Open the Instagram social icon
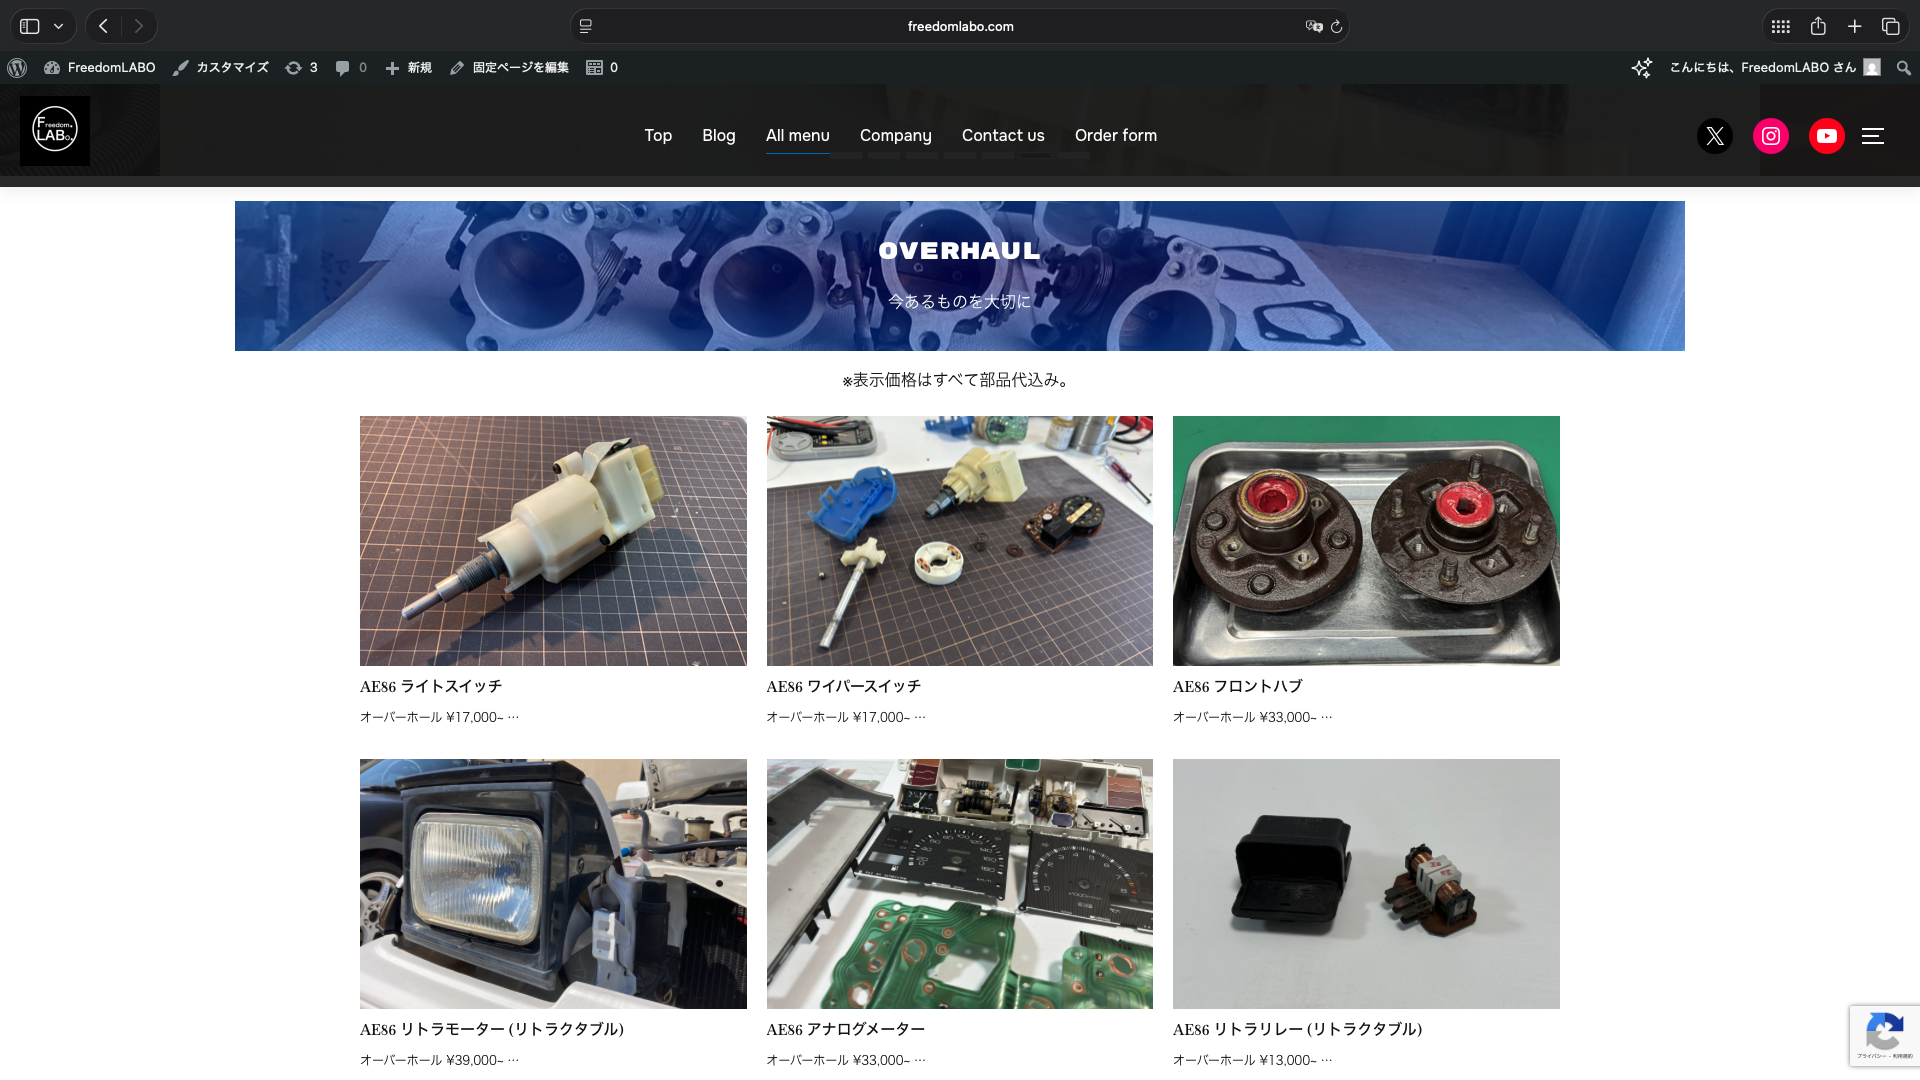Image resolution: width=1920 pixels, height=1080 pixels. (x=1771, y=136)
